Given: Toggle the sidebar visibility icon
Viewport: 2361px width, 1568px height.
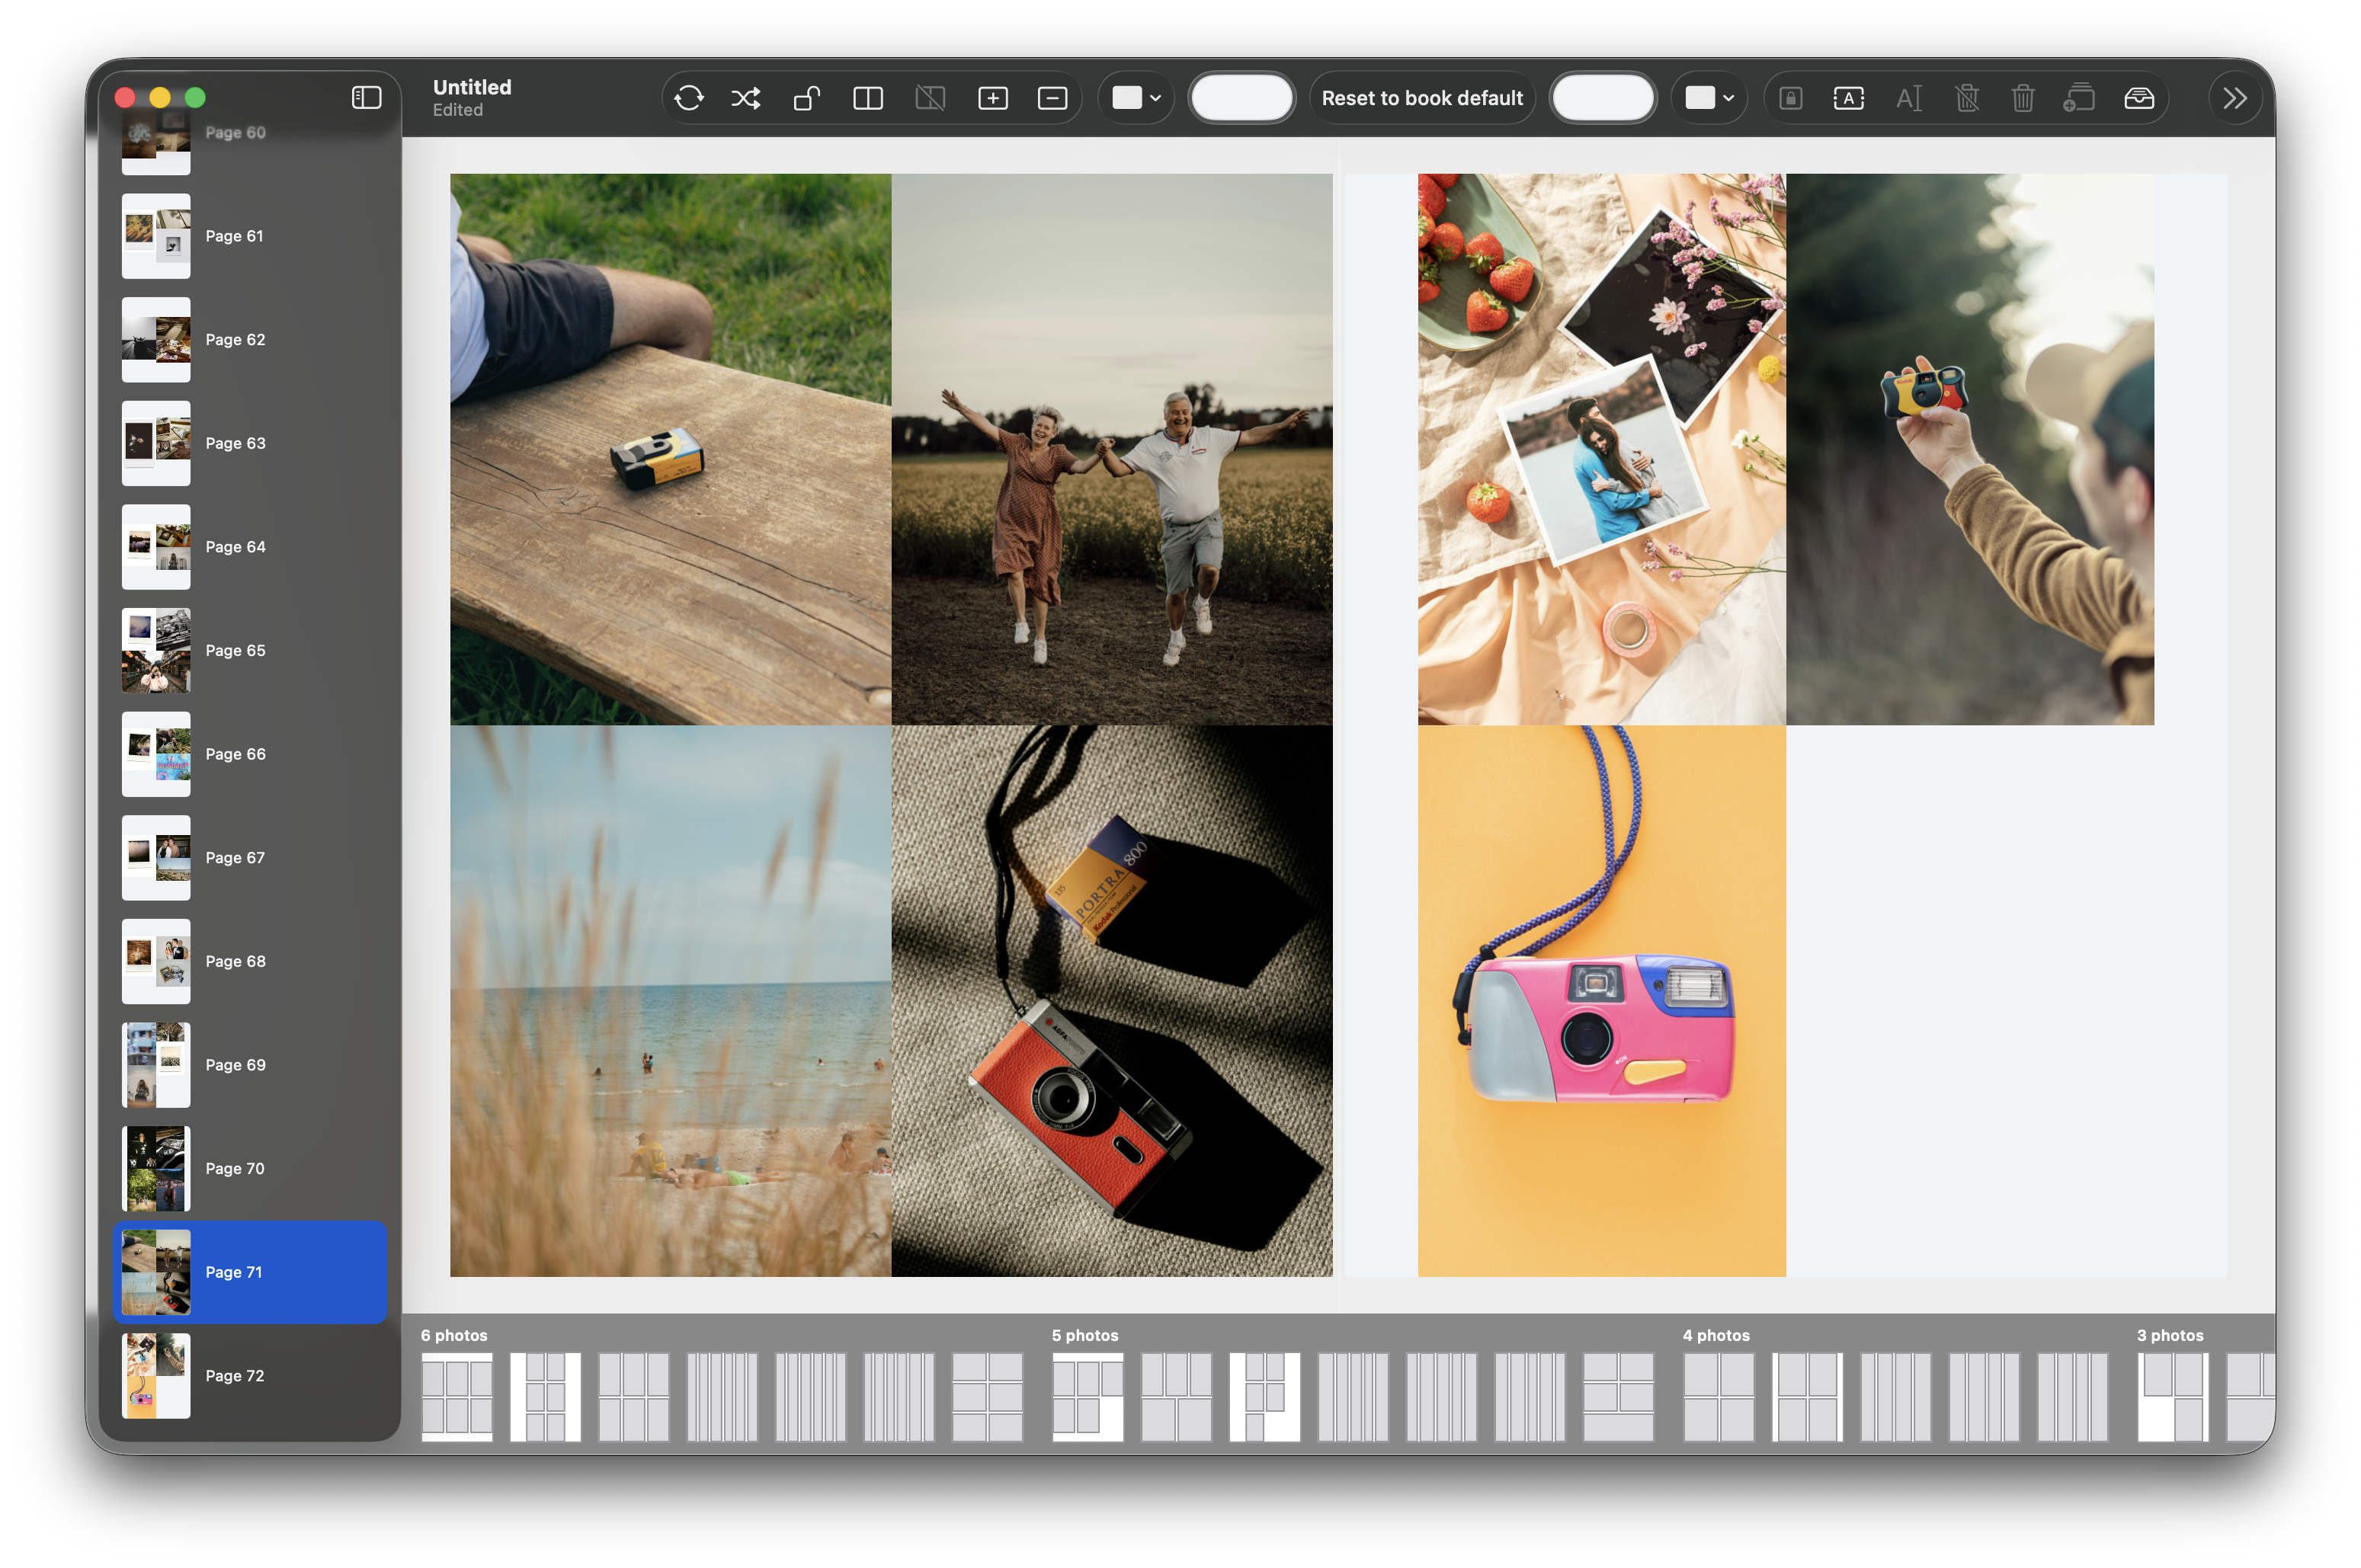Looking at the screenshot, I should click(x=366, y=97).
